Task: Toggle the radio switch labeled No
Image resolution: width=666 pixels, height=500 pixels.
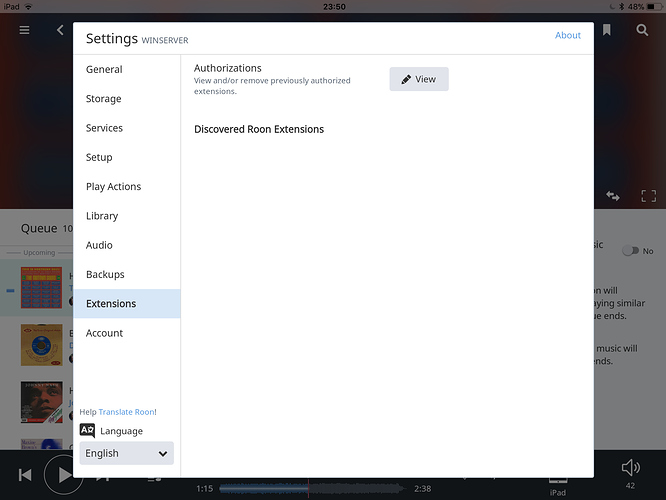Action: click(630, 251)
